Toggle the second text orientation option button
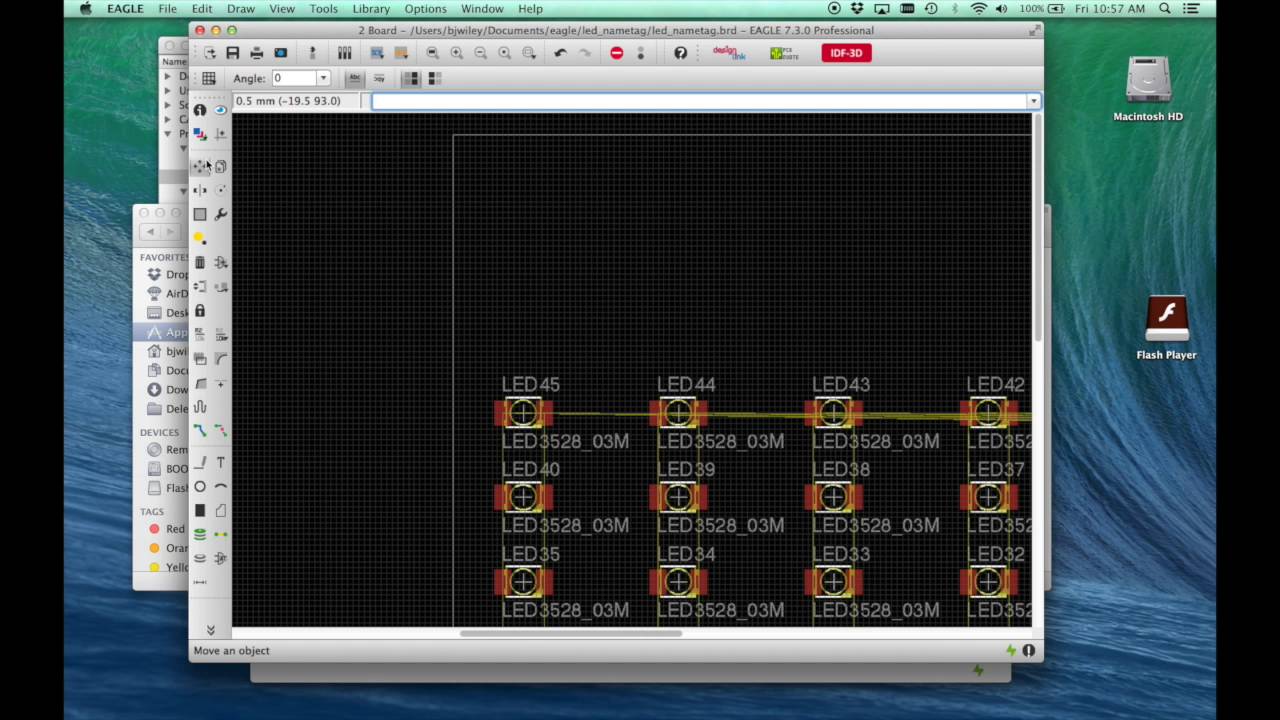This screenshot has width=1280, height=720. (379, 78)
